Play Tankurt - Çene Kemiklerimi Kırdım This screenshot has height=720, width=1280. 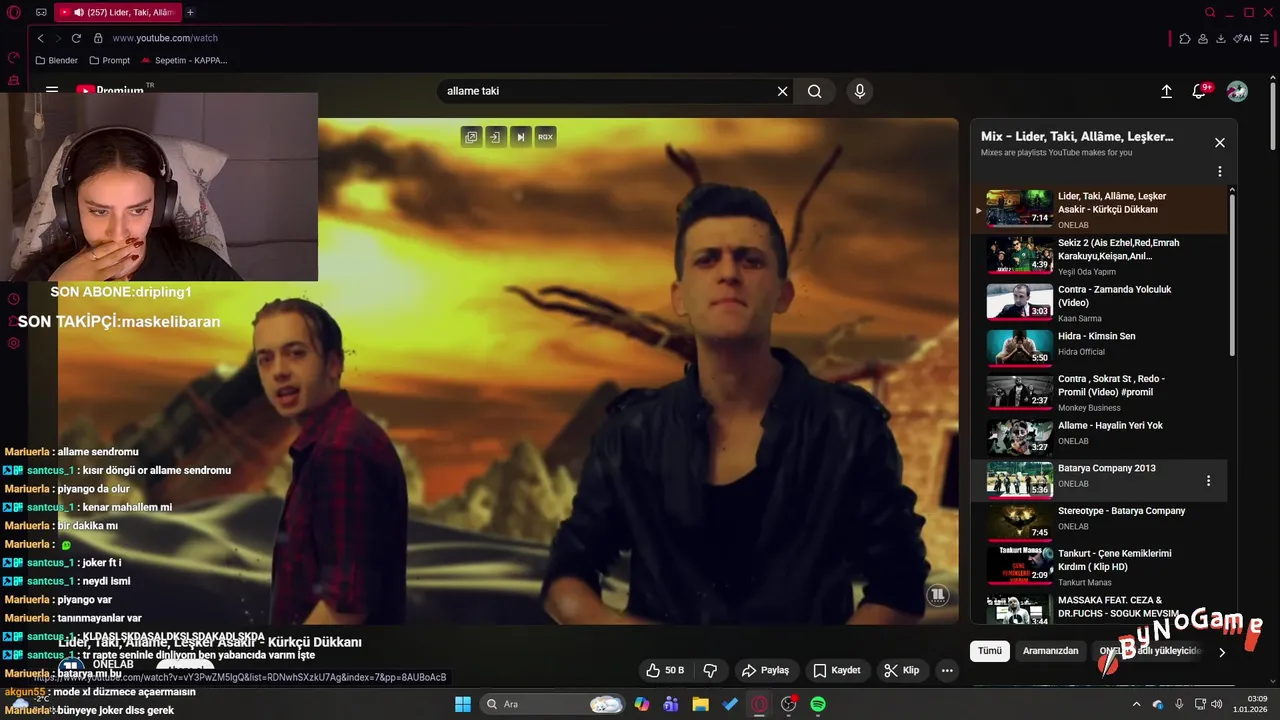coord(1098,566)
